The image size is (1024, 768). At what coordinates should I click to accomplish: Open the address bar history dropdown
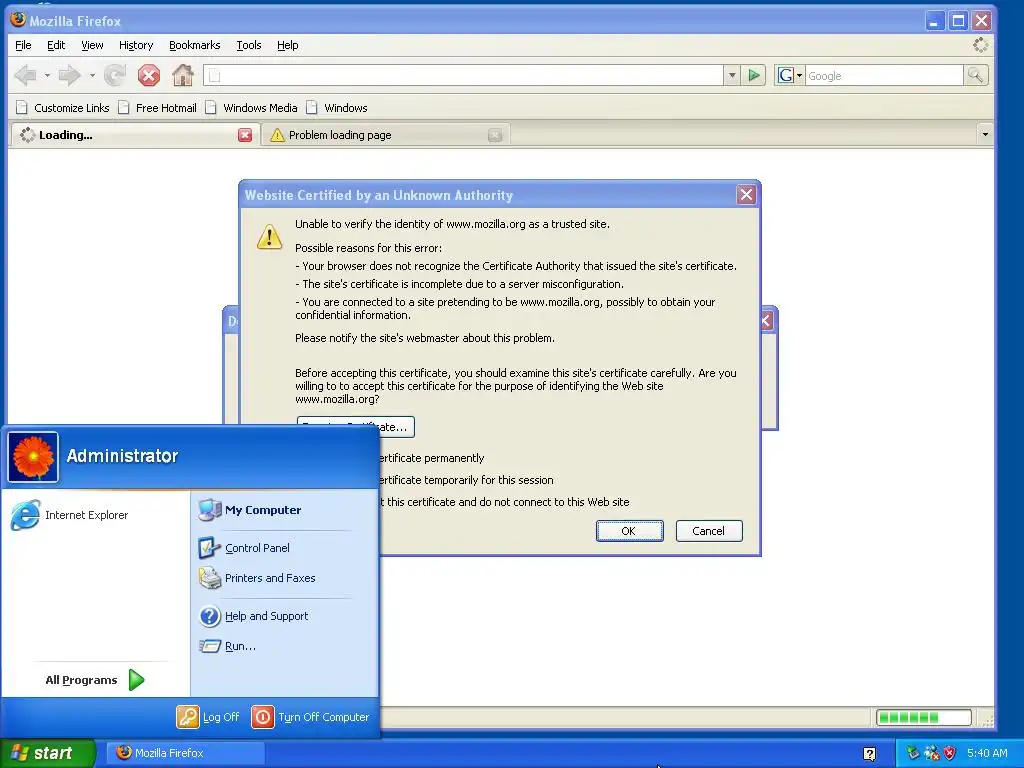[732, 76]
